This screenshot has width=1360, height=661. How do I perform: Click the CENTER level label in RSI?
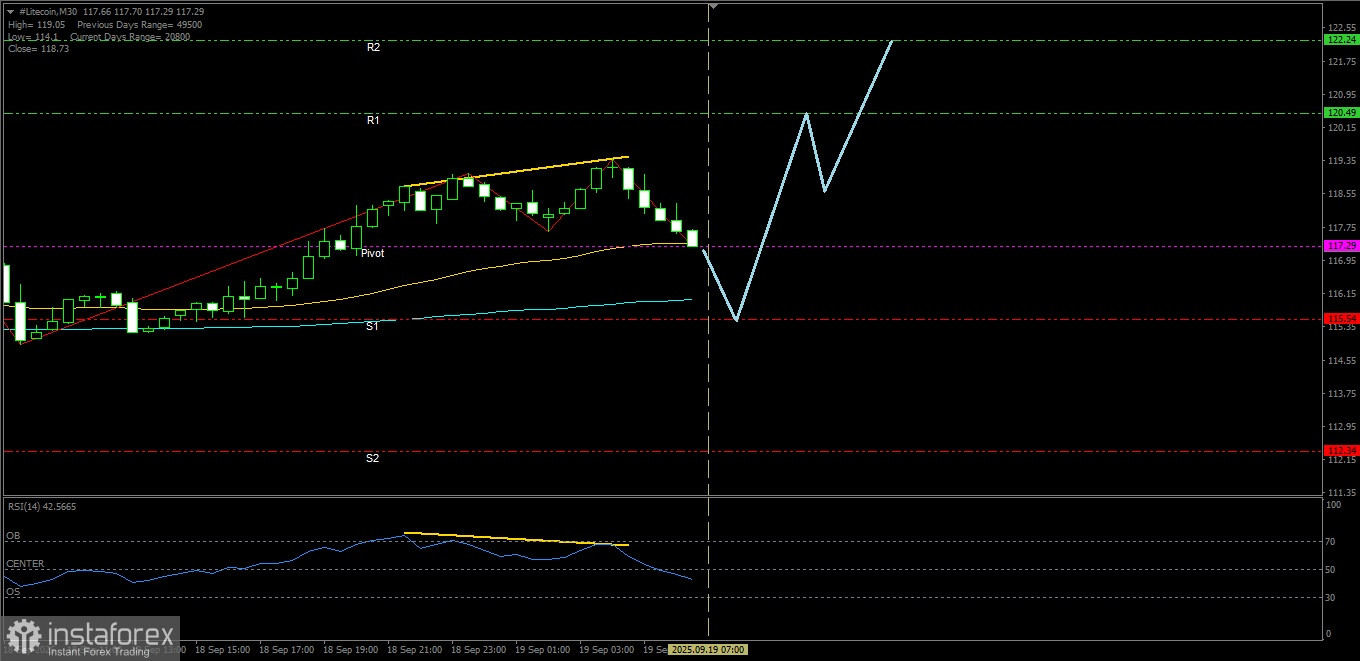24,564
